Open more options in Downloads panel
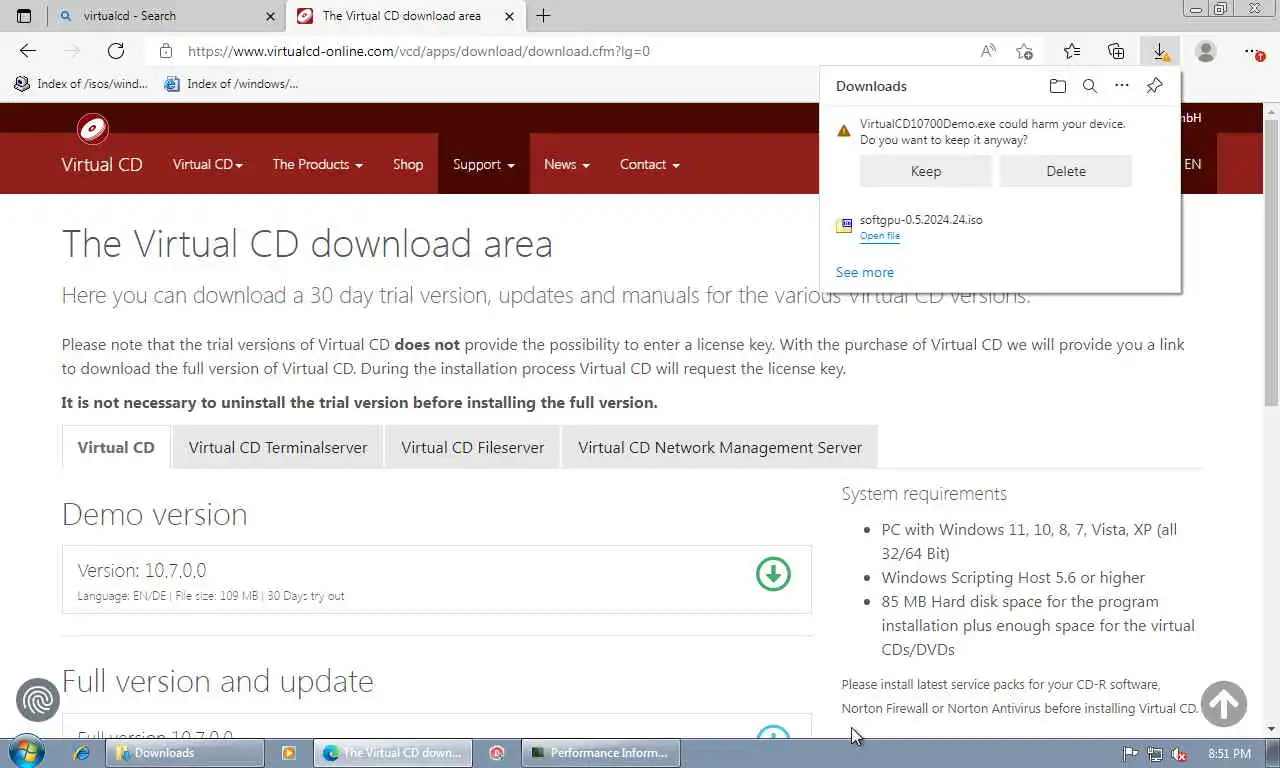1280x768 pixels. (x=1122, y=86)
